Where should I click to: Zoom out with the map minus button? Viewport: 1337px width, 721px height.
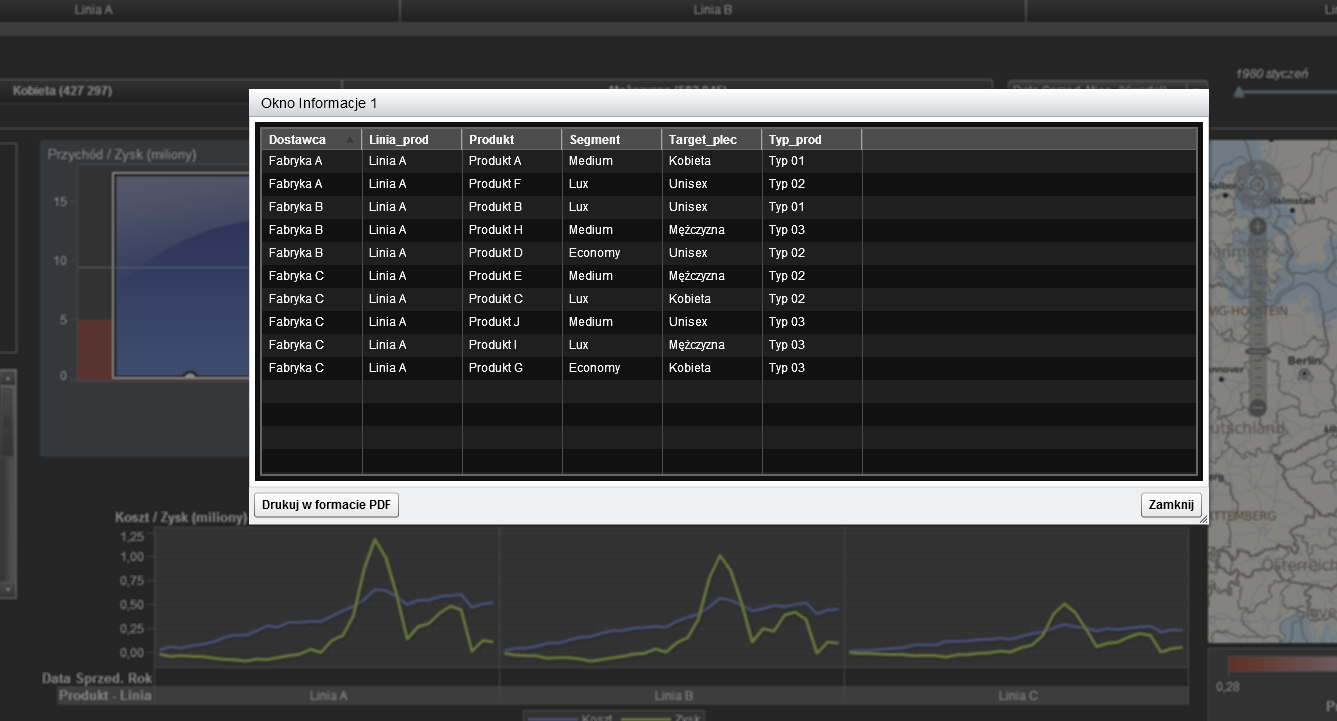pos(1257,407)
